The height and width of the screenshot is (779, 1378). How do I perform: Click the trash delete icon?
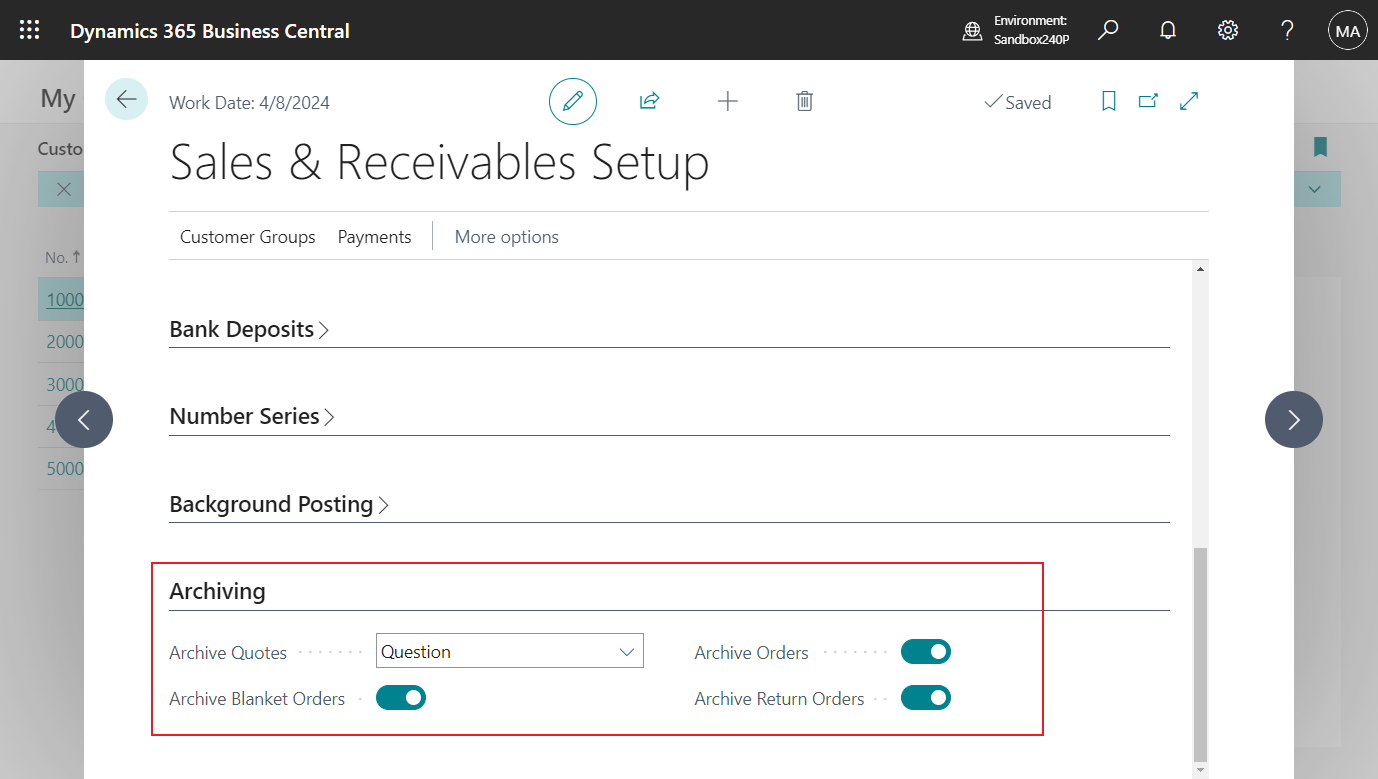coord(804,101)
